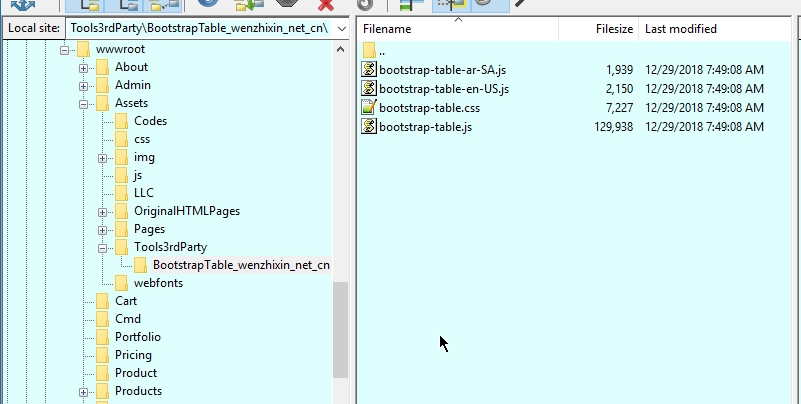Collapse the wwwroot tree node

[64, 50]
